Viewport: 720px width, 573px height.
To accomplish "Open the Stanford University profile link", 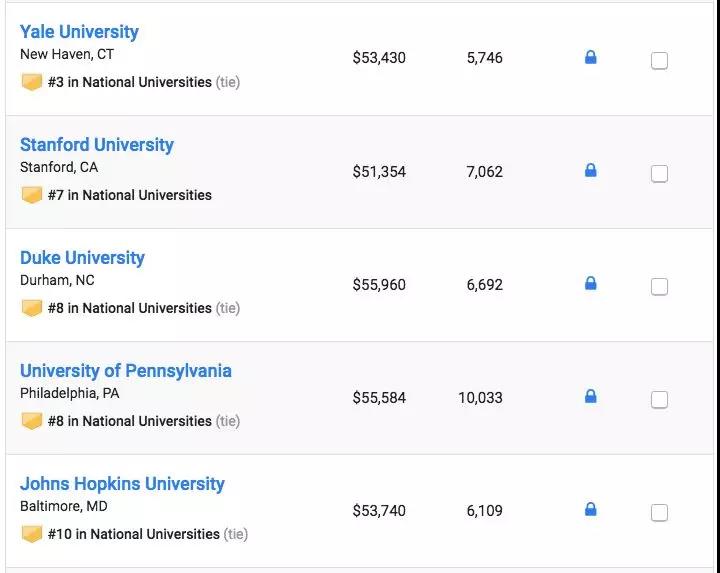I will click(97, 145).
